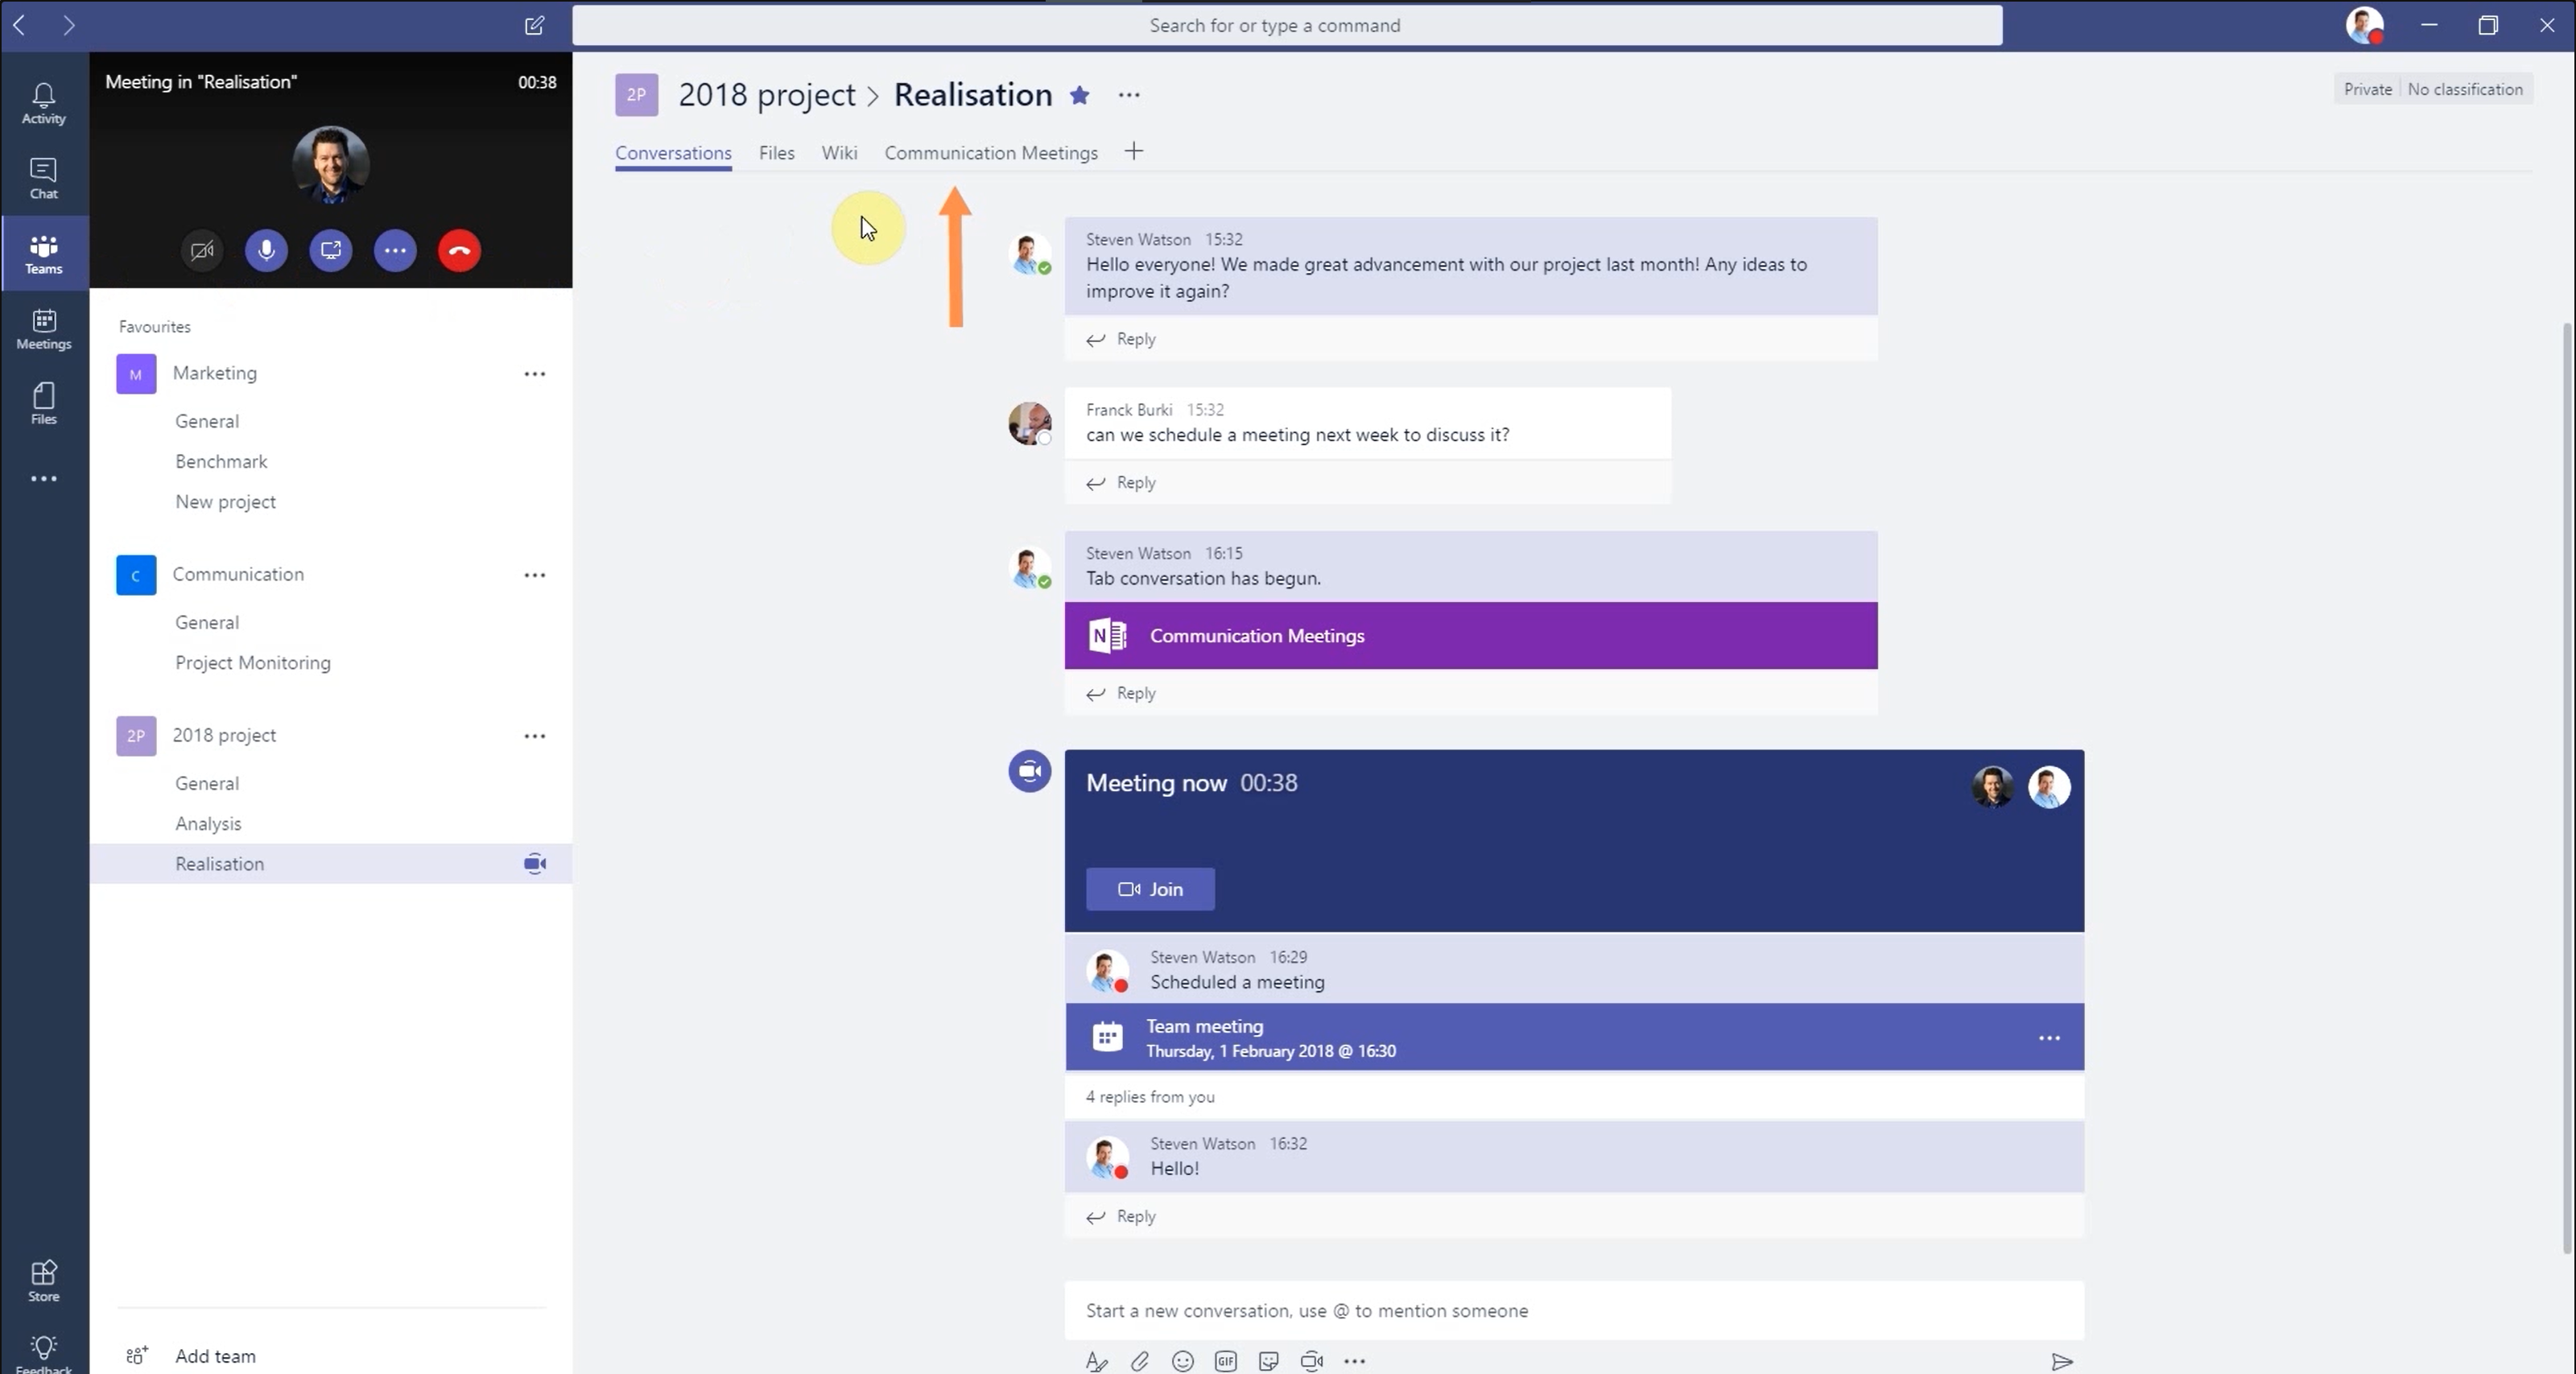Open New project channel

(x=225, y=502)
